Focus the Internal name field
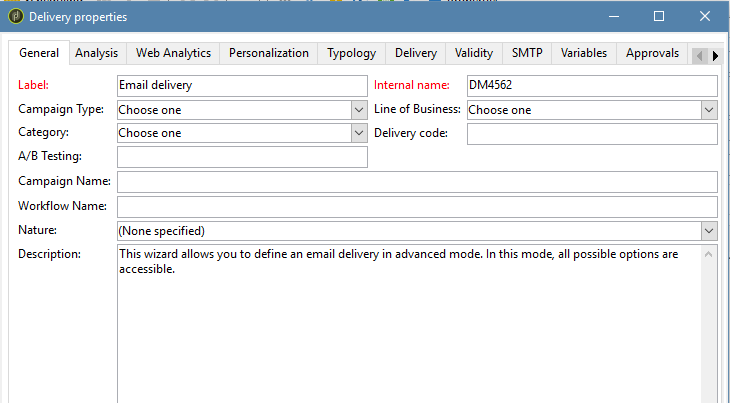This screenshot has height=403, width=730. pyautogui.click(x=591, y=86)
